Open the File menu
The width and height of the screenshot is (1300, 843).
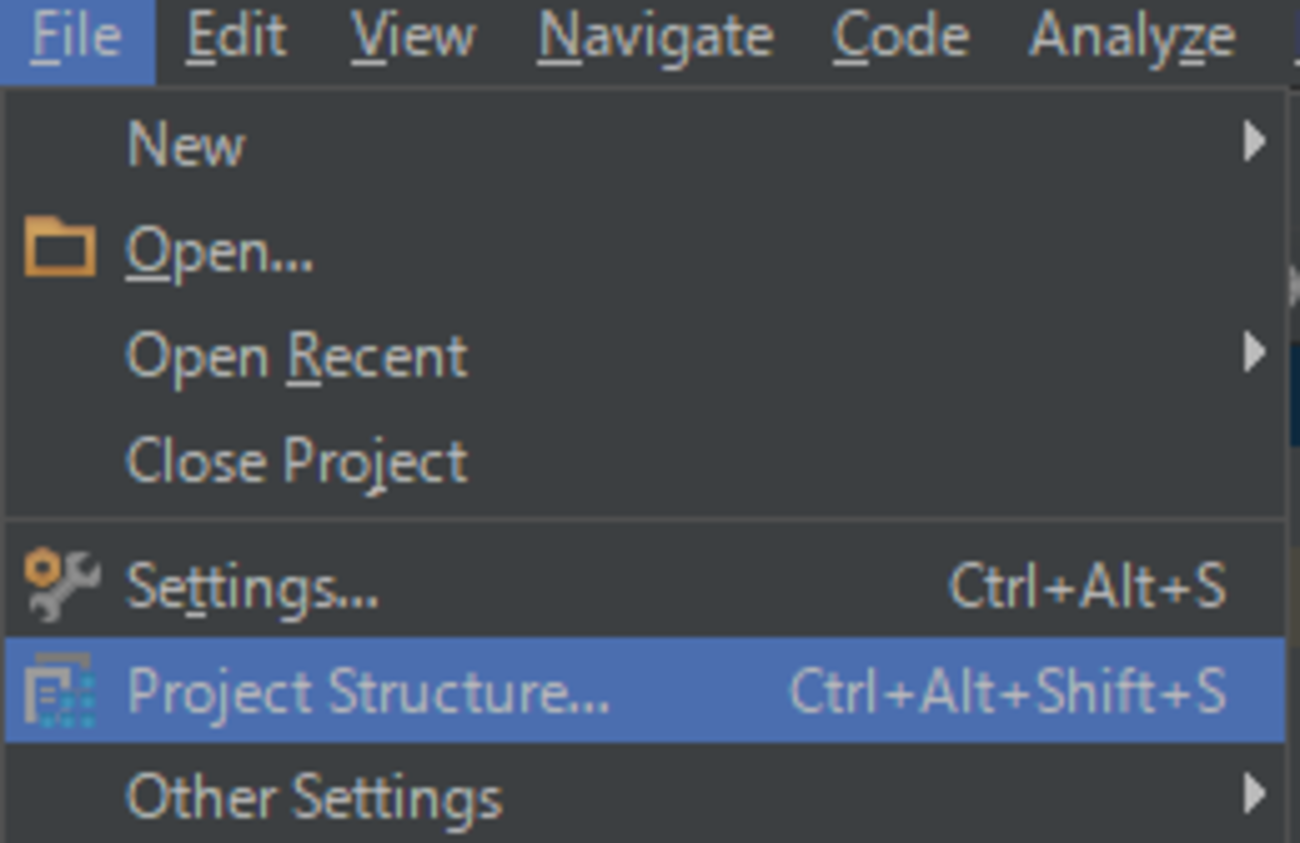(x=76, y=37)
